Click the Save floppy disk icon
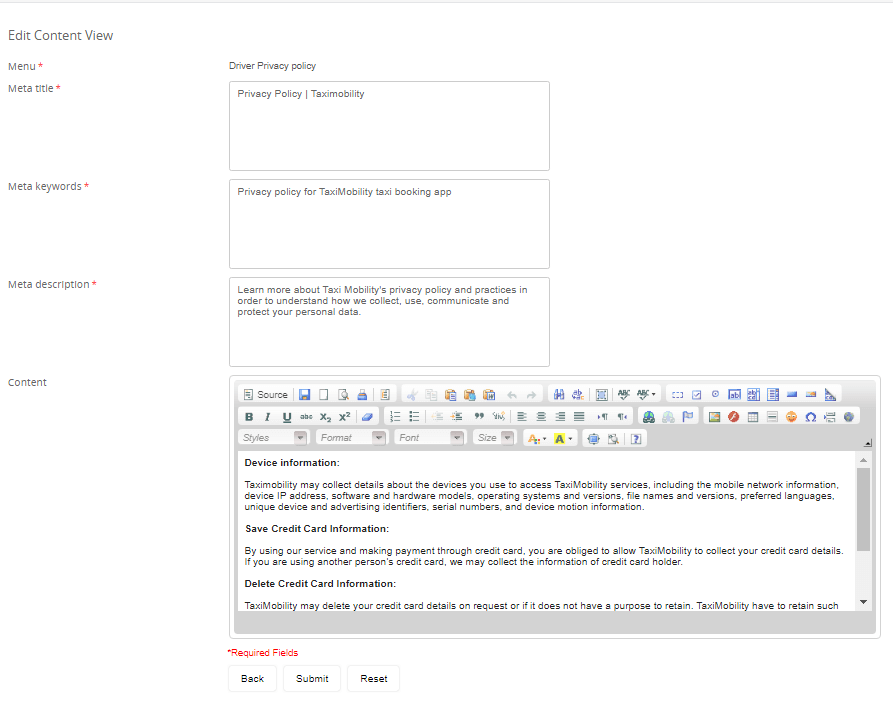Screen dimensions: 893x706 (x=305, y=395)
